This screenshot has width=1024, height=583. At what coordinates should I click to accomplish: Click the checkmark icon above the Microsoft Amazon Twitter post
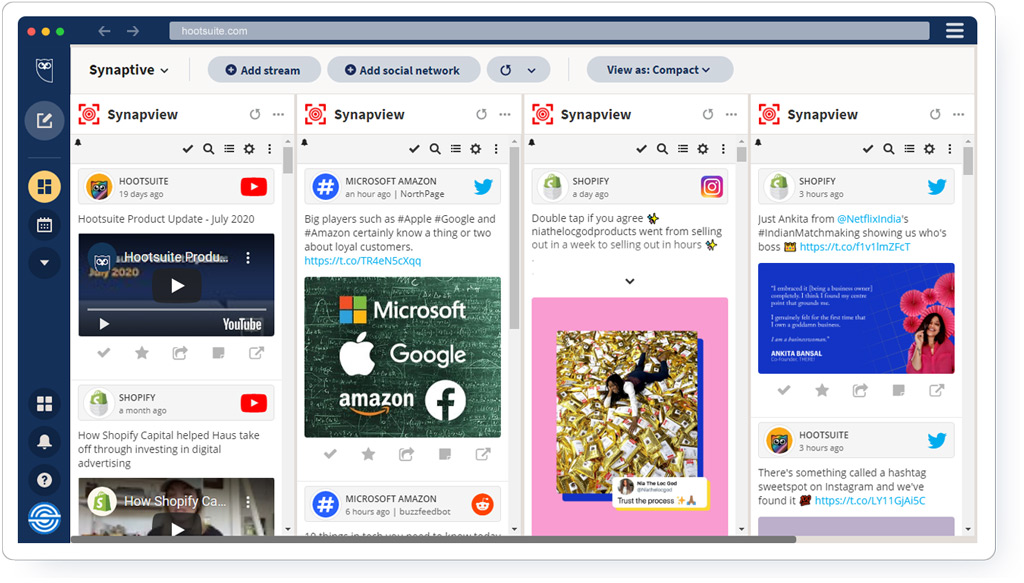point(414,149)
